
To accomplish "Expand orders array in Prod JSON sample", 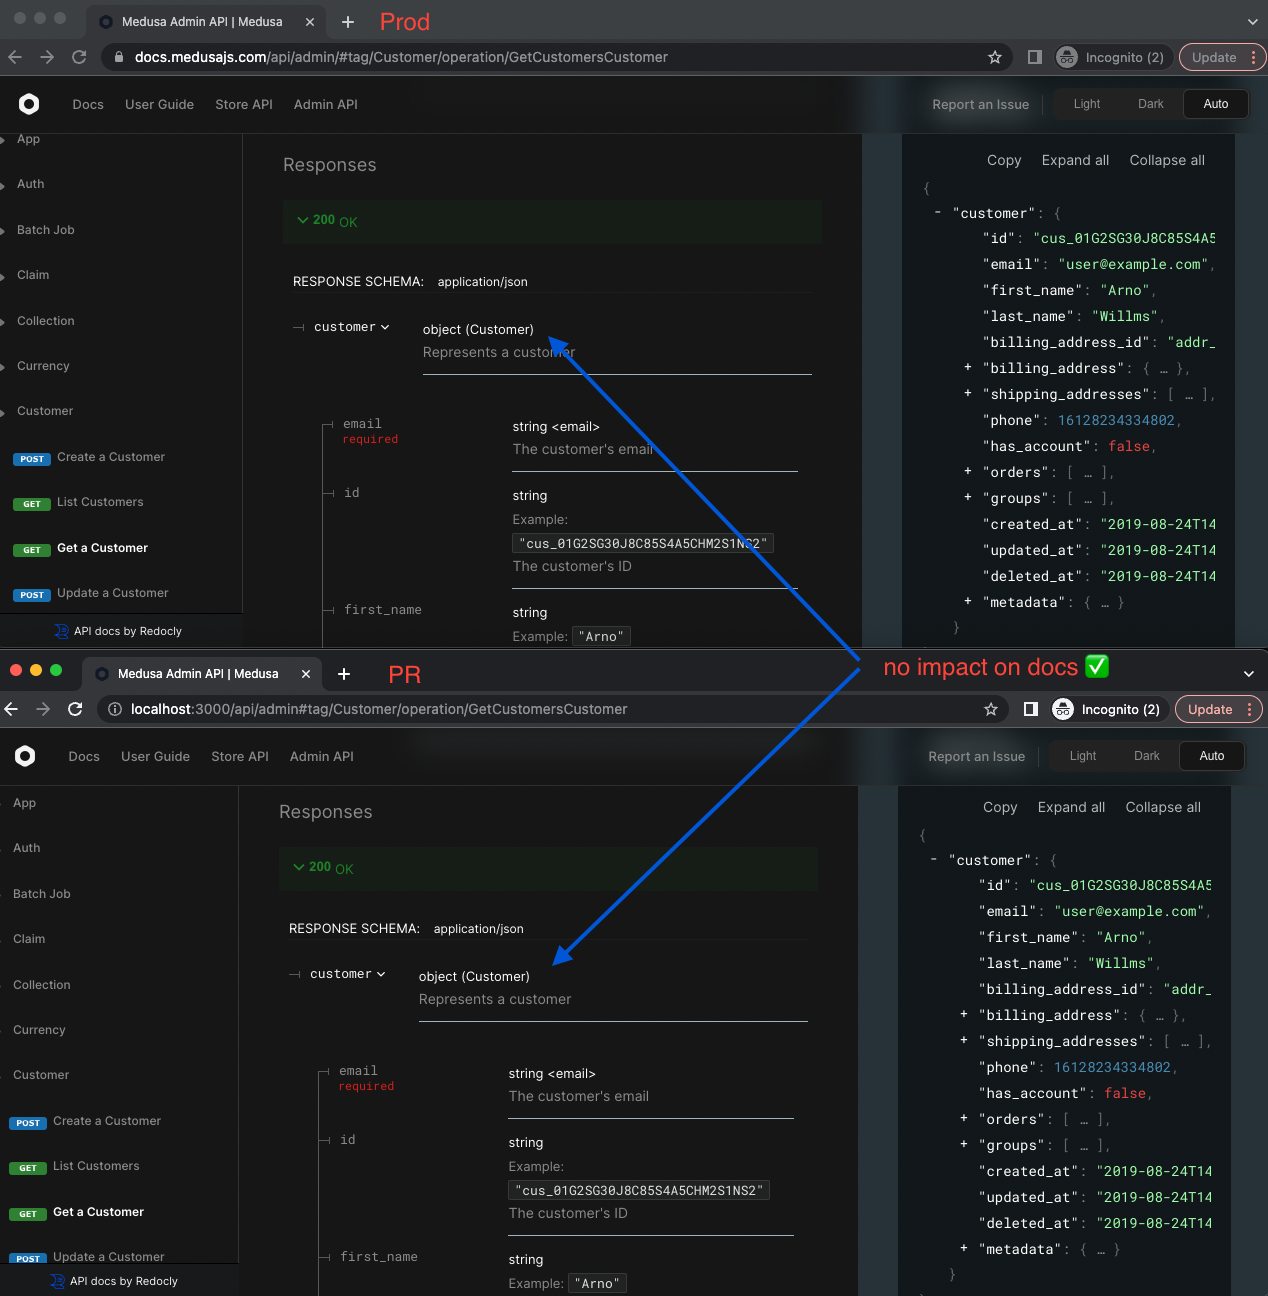I will coord(968,472).
